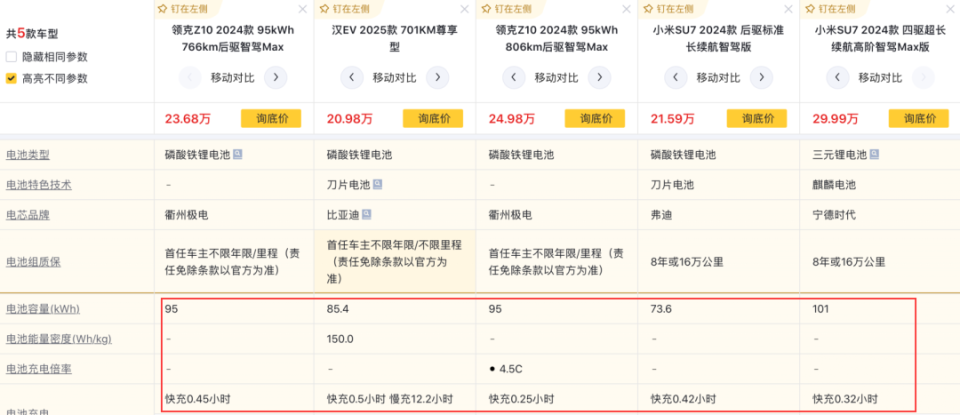960x415 pixels.
Task: Click info icon beside 三元锂电池
Action: (874, 155)
